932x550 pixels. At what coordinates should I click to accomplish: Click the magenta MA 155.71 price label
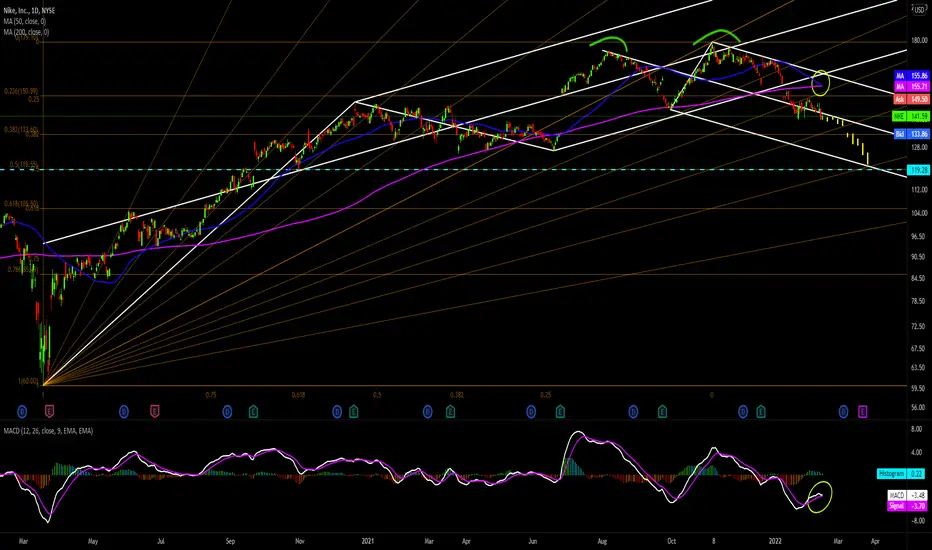pos(911,87)
